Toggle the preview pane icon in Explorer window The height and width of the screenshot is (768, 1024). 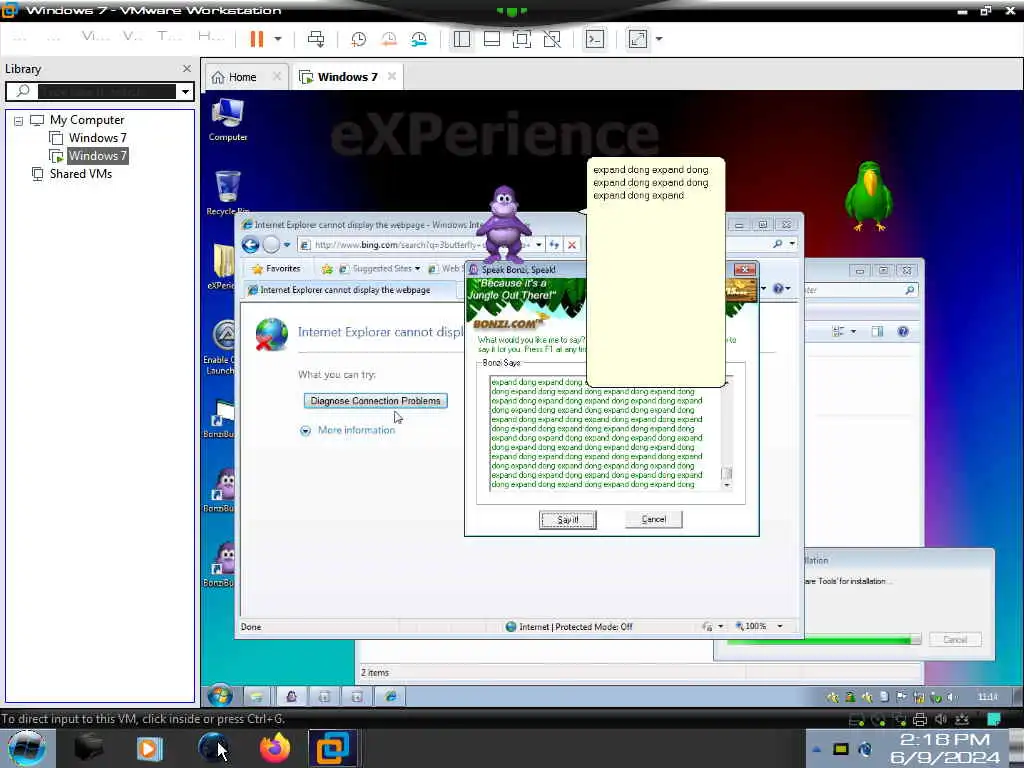pyautogui.click(x=877, y=332)
